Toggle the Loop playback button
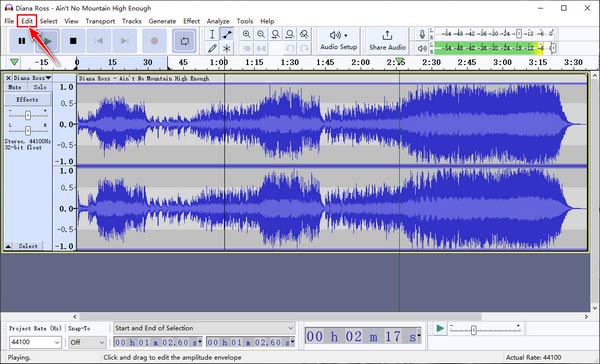This screenshot has height=364, width=600. 184,41
